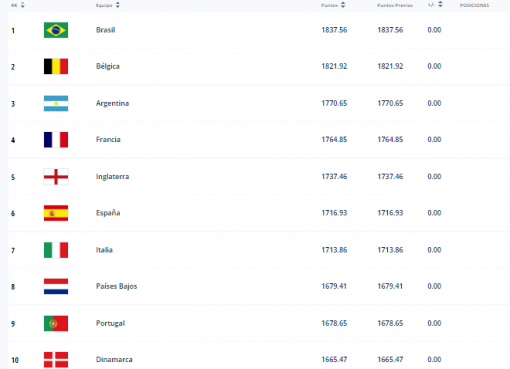Viewport: 510px width, 369px height.
Task: Sort by Puntos column arrows
Action: [x=343, y=5]
